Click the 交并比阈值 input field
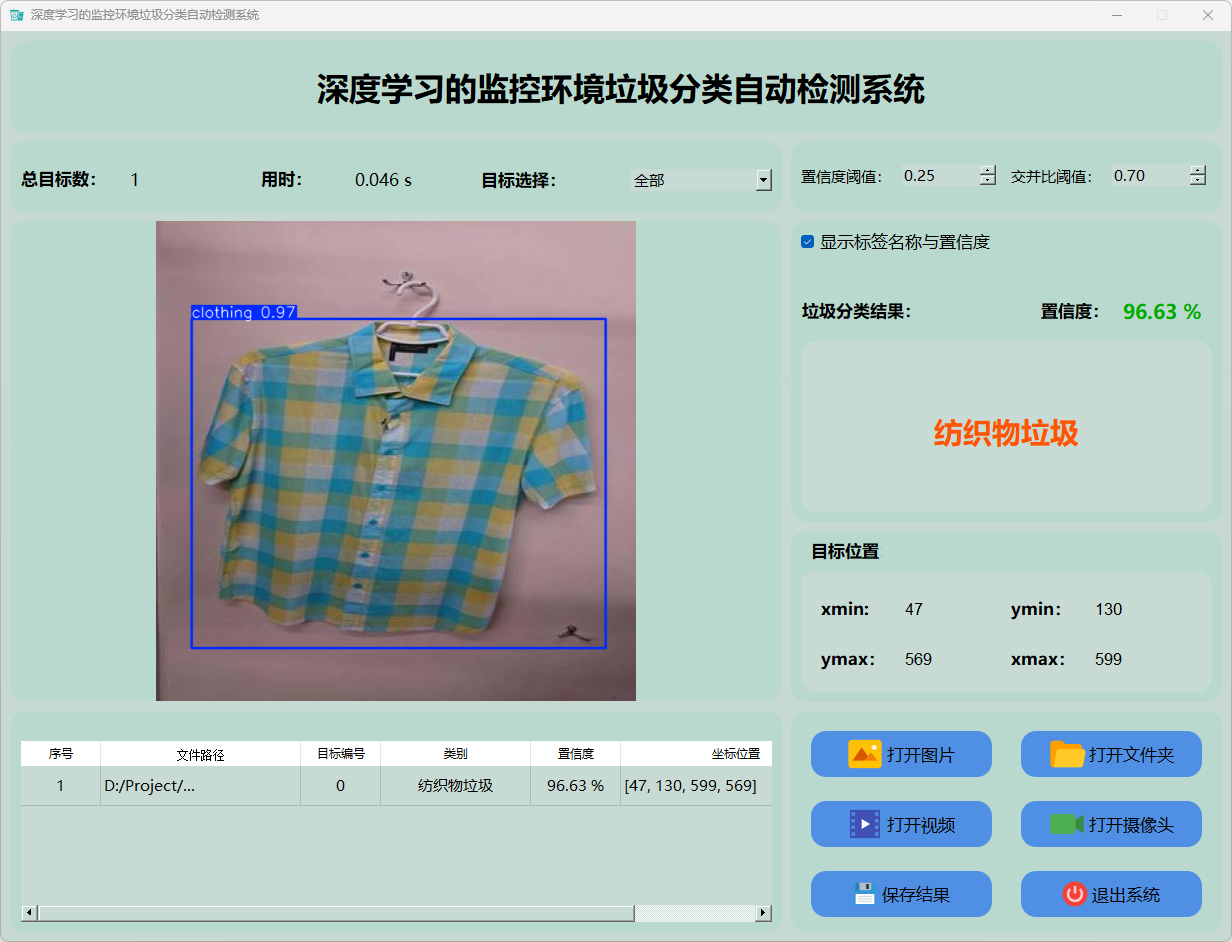The image size is (1232, 942). tap(1148, 176)
